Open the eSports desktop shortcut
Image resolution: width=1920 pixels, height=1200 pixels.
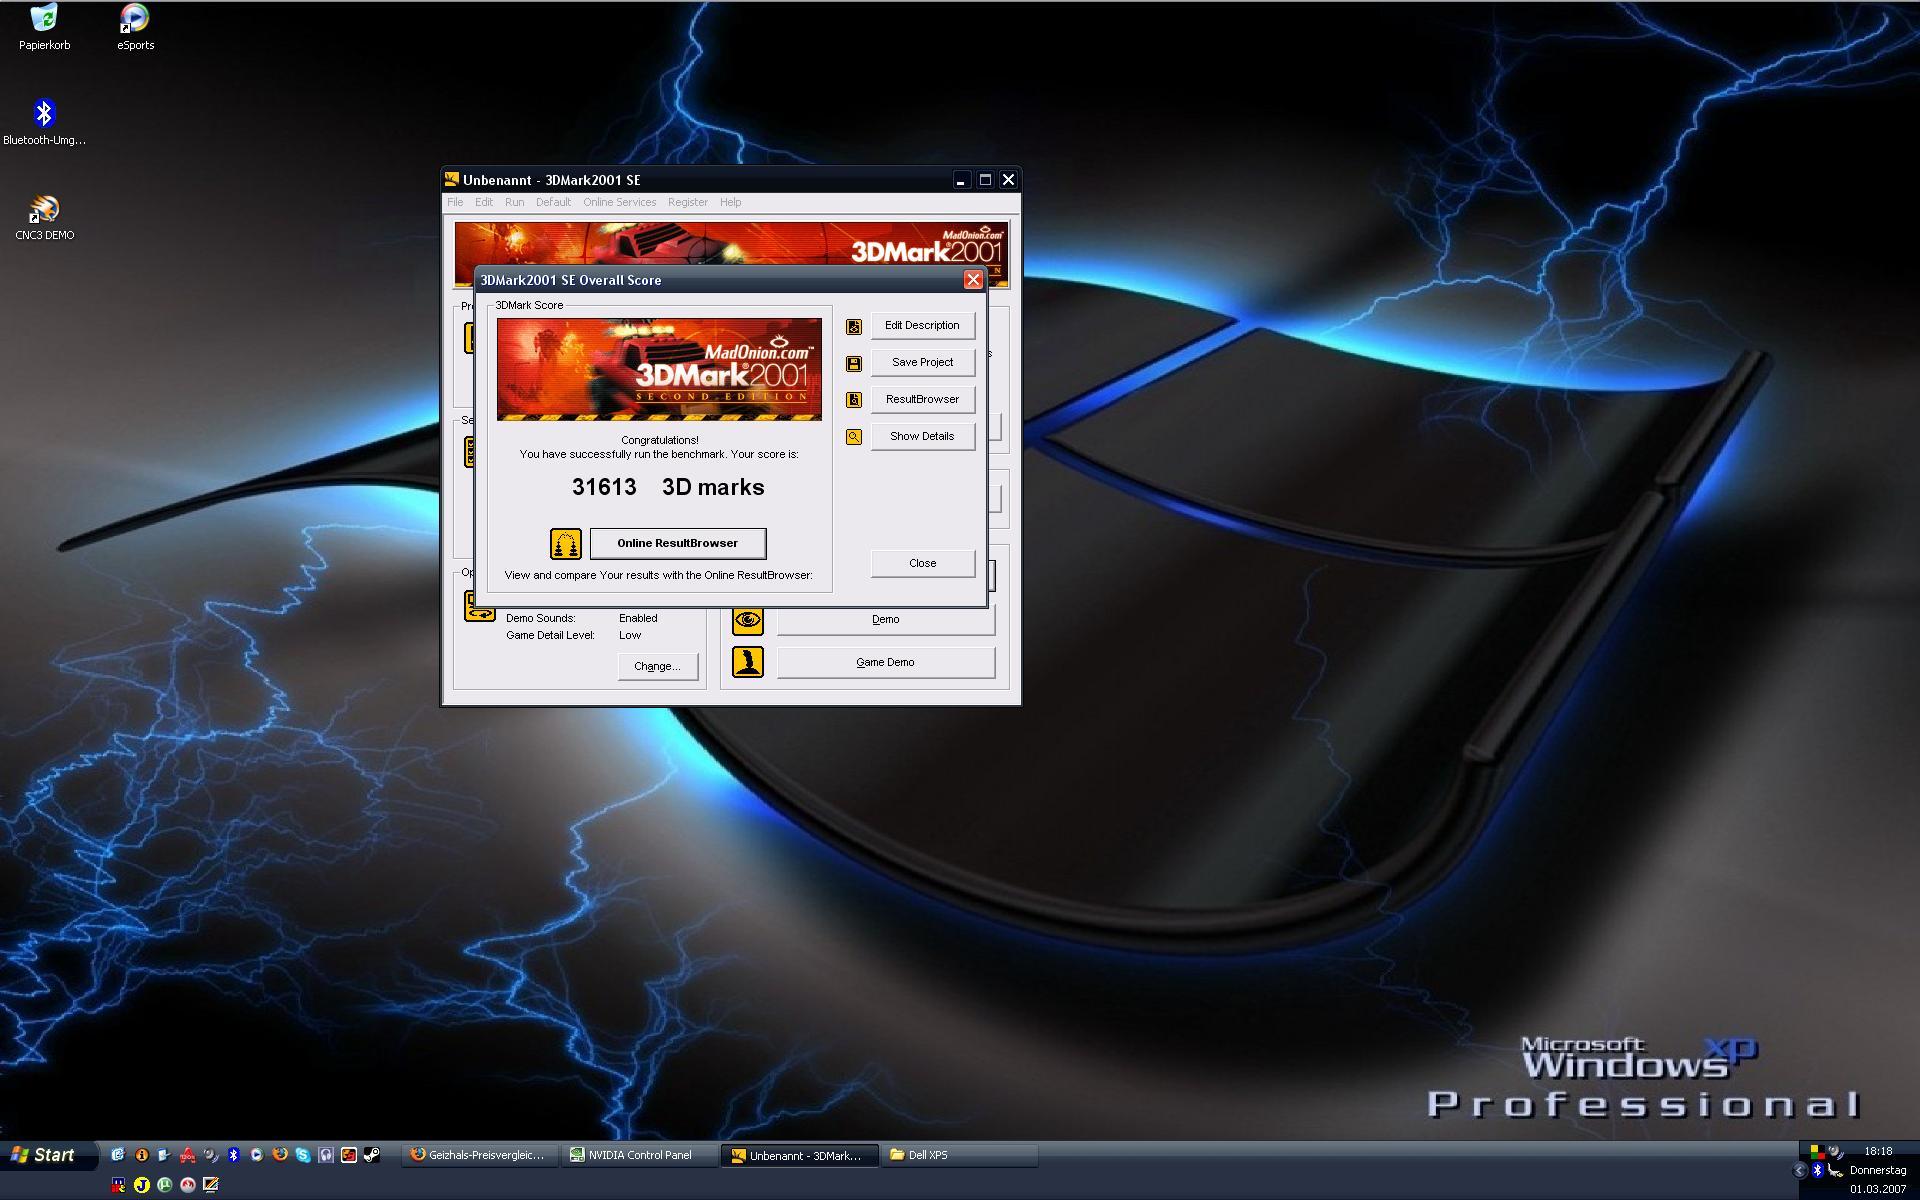click(x=135, y=27)
